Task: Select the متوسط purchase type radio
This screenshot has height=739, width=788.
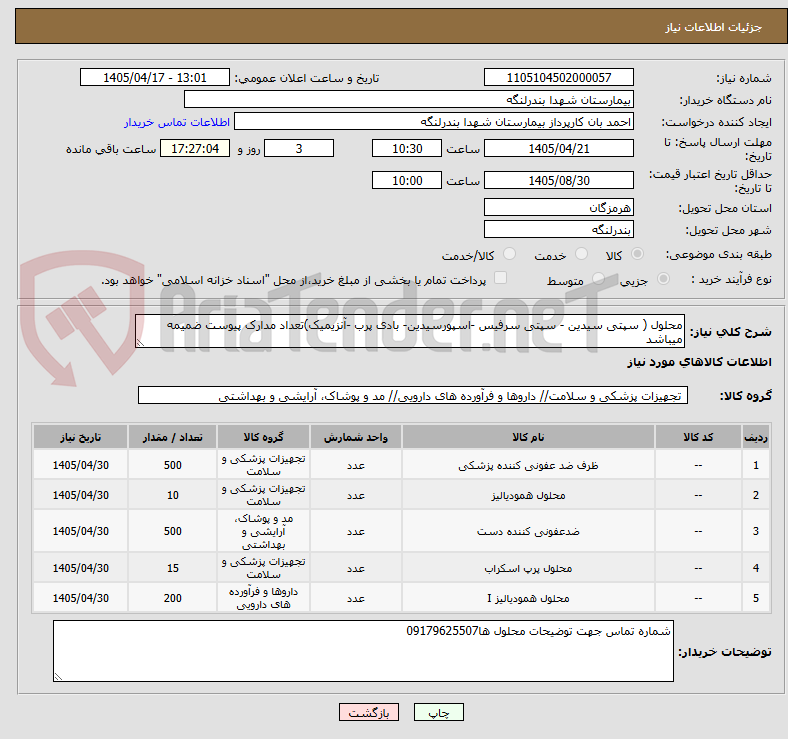Action: (598, 279)
